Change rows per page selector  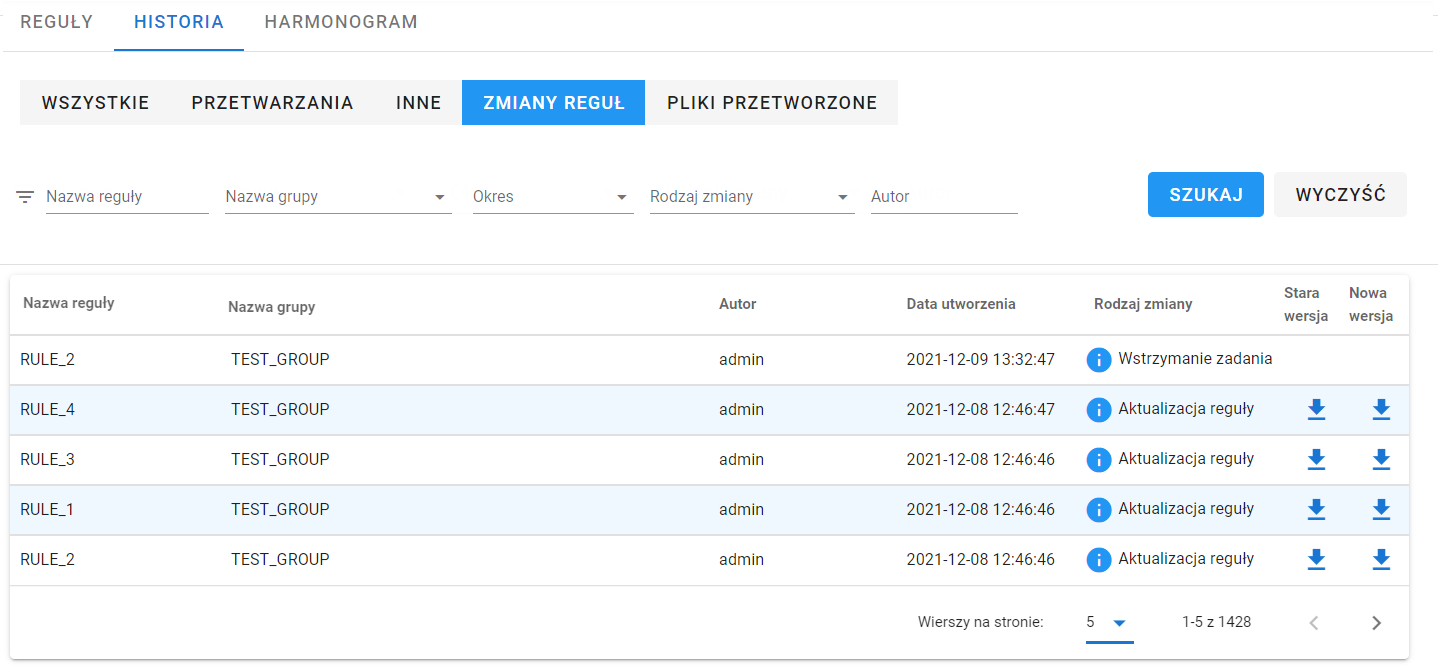1109,623
